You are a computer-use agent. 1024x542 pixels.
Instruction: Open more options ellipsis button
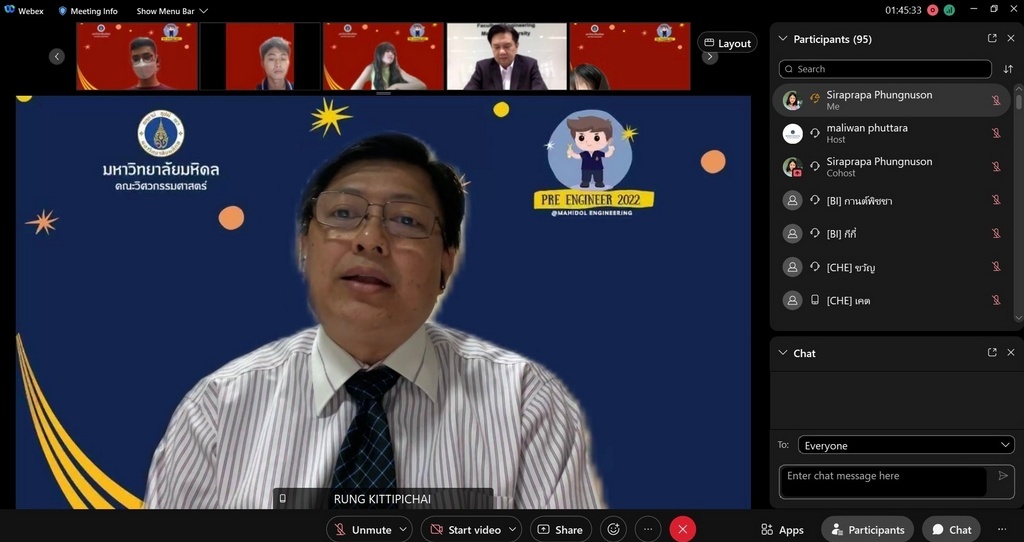(x=648, y=529)
